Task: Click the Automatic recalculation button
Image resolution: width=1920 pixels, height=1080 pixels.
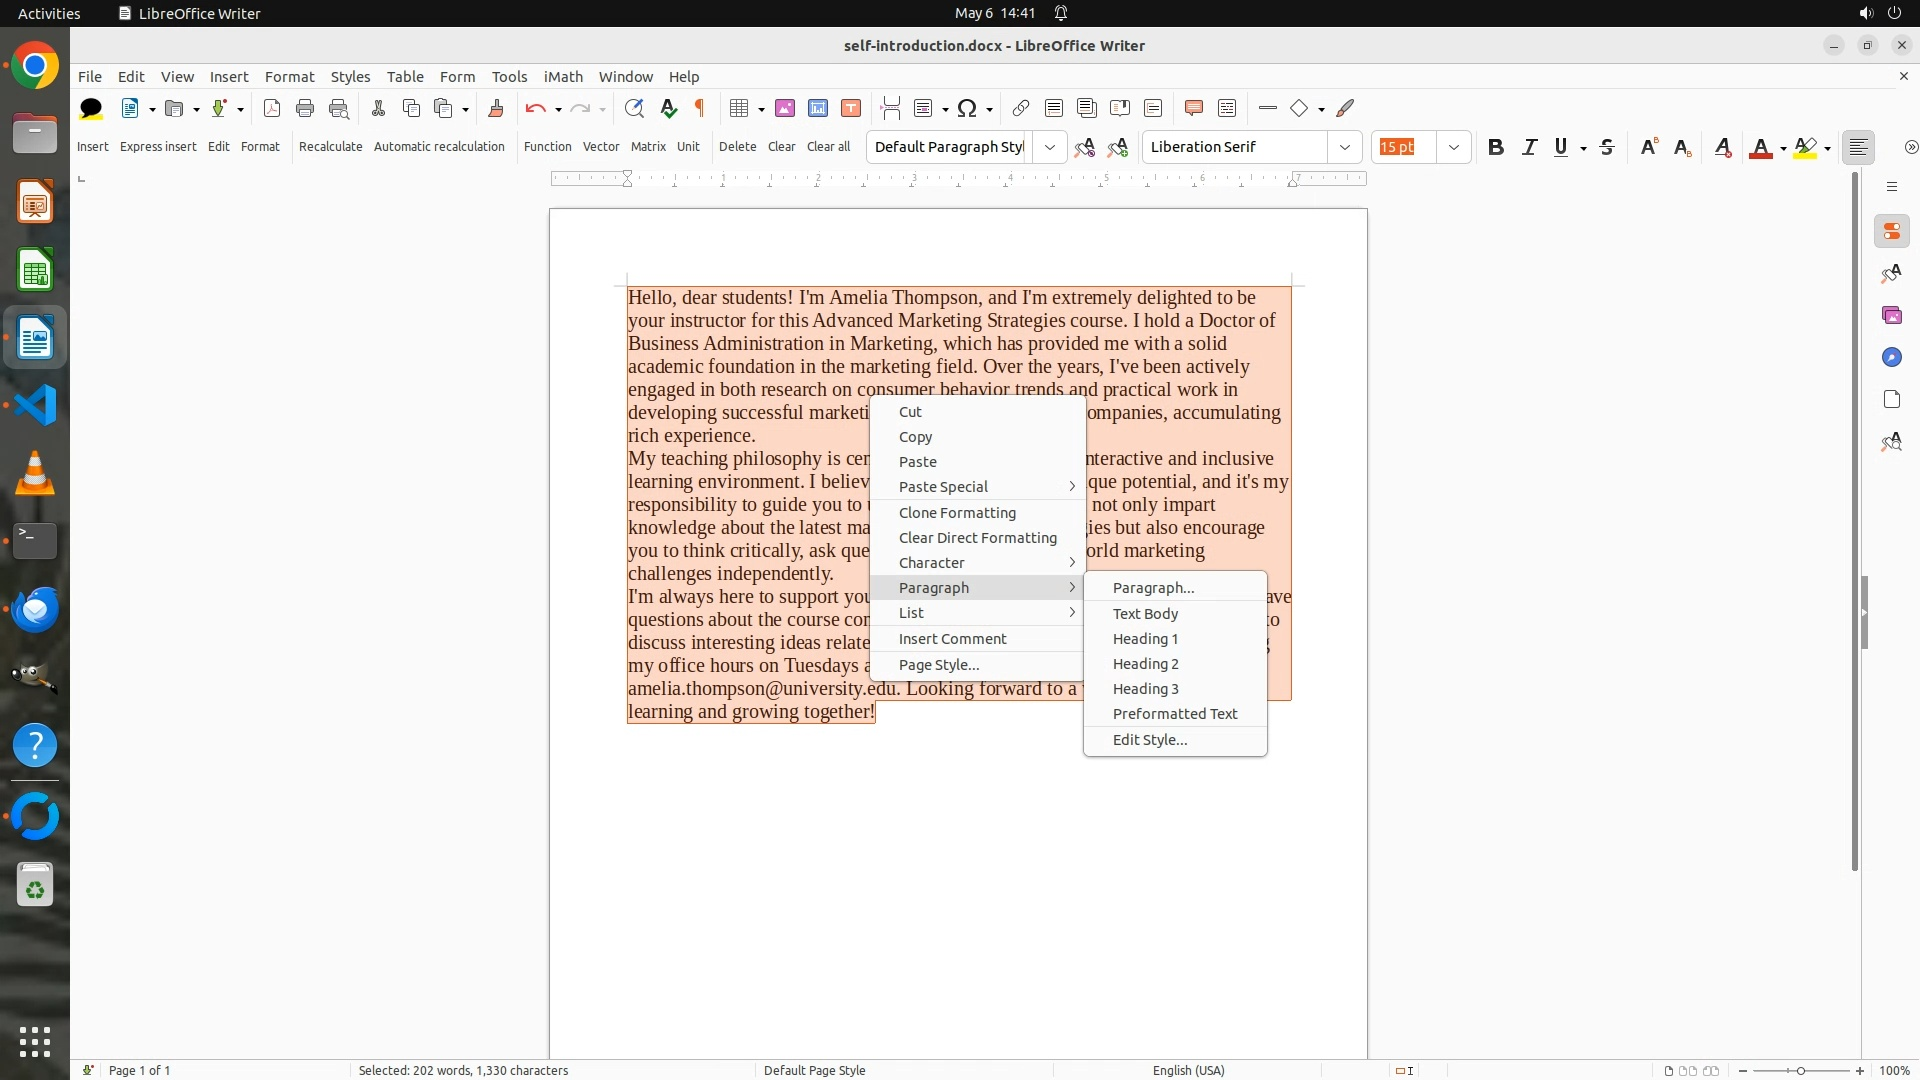Action: 439,147
